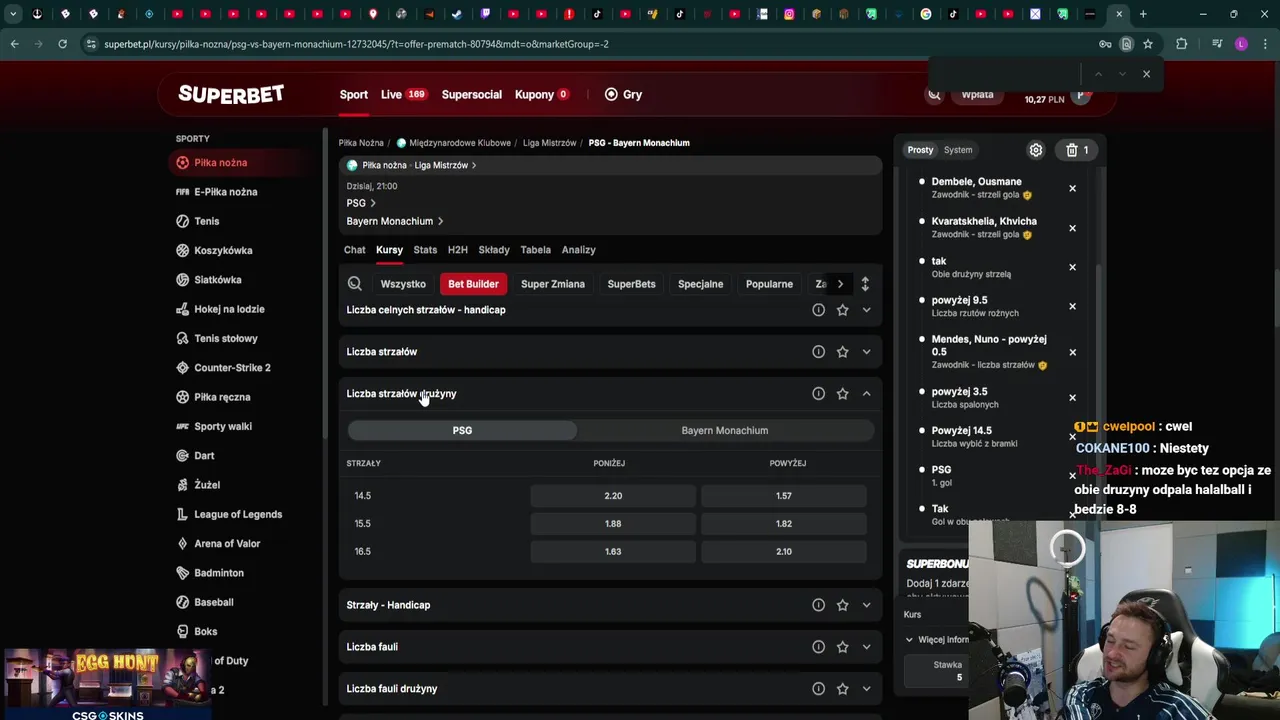
Task: Expand the Liczba strzałów market
Action: coord(866,352)
